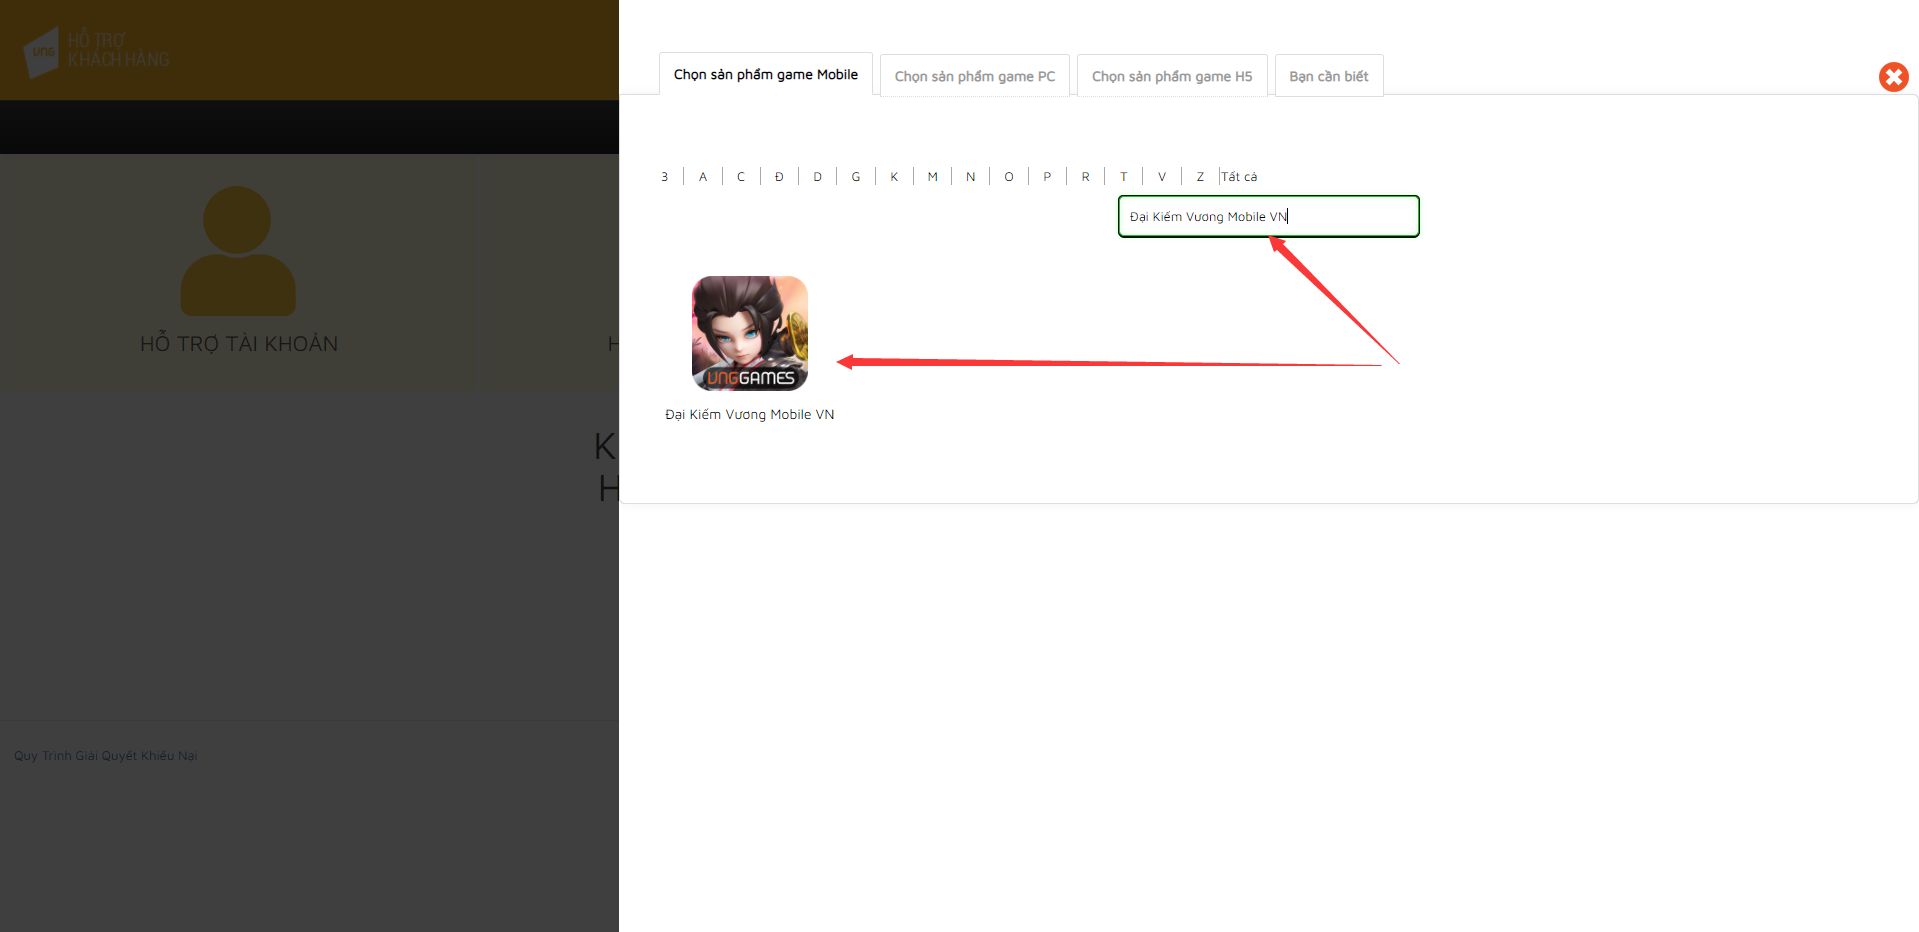Screen dimensions: 1919x932
Task: Switch to Chọn sản phẩm game PC tab
Action: coord(975,76)
